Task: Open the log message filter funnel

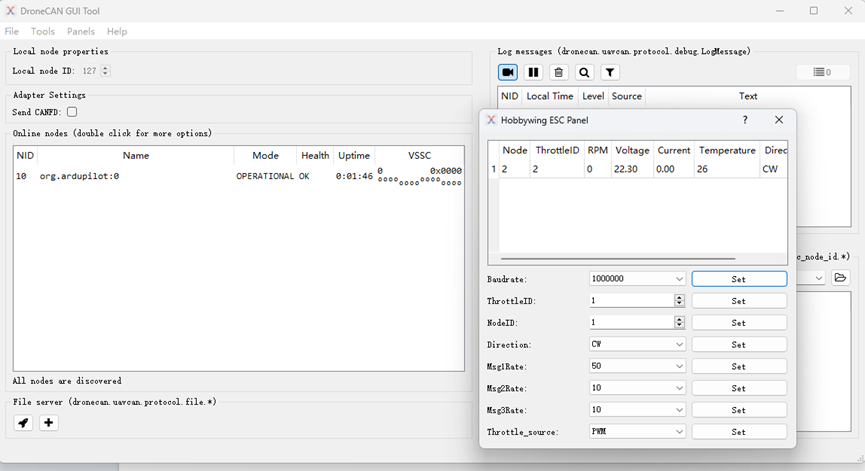Action: pos(610,72)
